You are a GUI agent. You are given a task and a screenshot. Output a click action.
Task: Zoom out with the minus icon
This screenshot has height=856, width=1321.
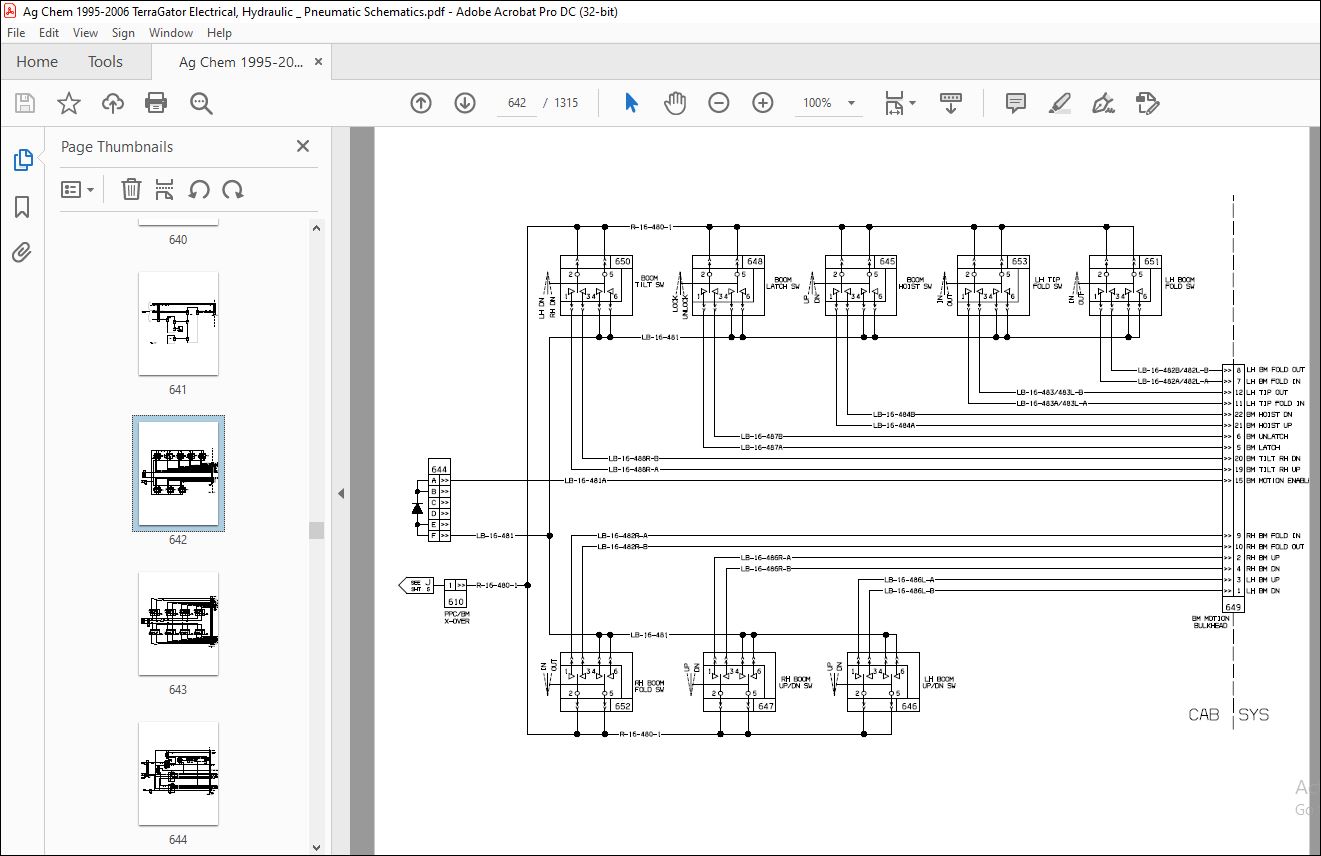(x=719, y=103)
